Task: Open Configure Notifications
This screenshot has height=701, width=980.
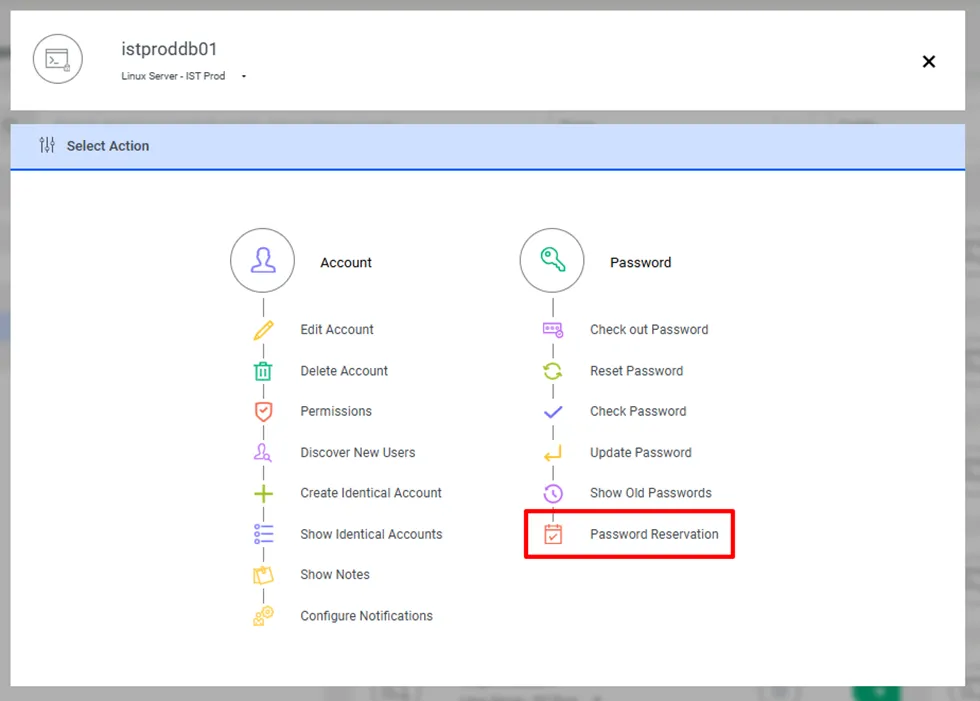Action: point(366,616)
